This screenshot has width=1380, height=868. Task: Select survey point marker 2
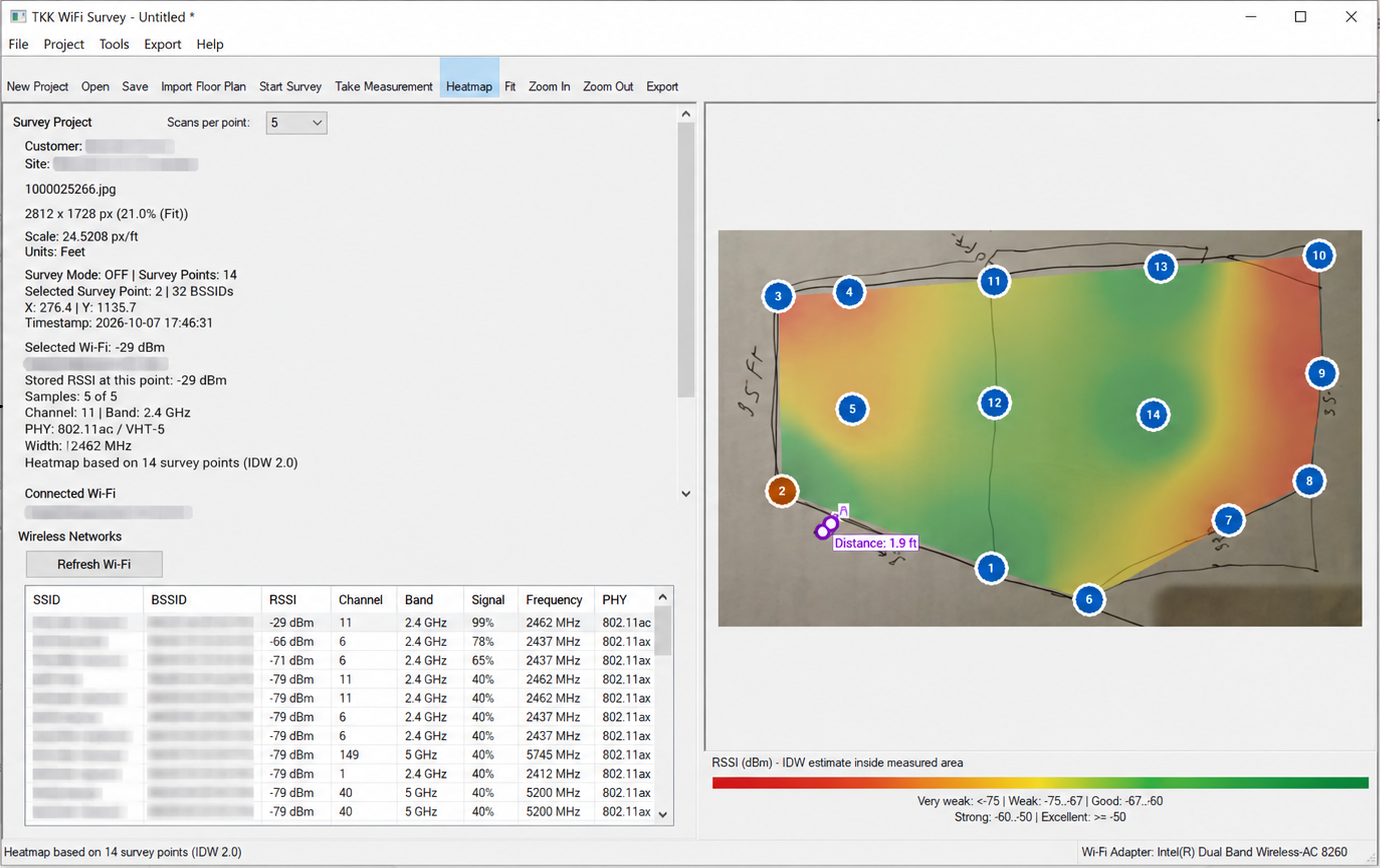pos(782,491)
